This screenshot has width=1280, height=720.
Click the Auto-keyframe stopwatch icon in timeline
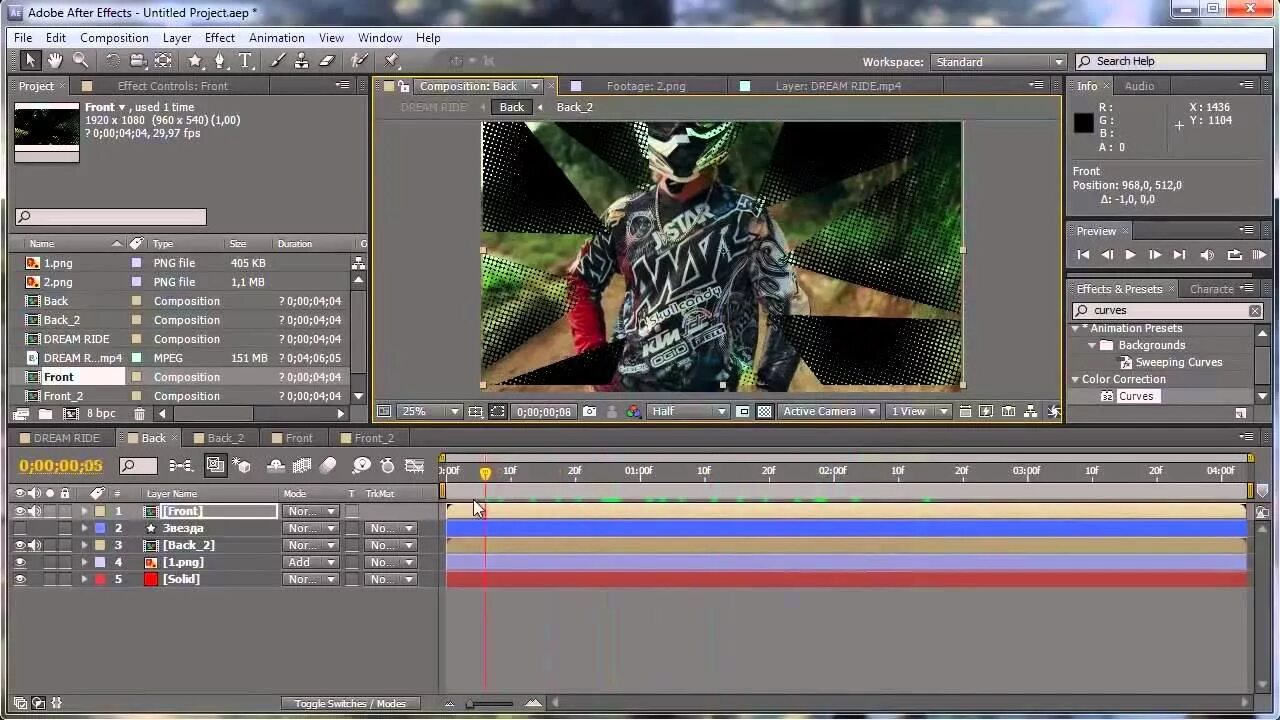(x=387, y=465)
